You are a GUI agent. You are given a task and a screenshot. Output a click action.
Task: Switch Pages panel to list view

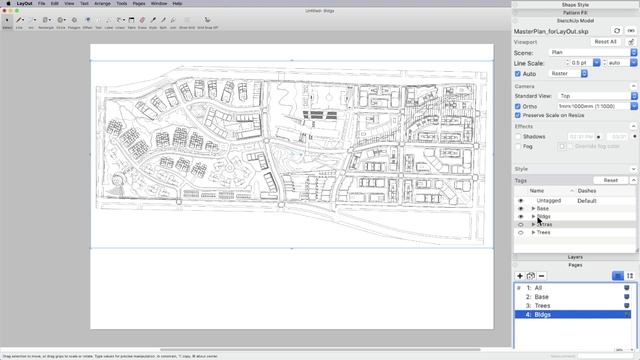pos(618,276)
